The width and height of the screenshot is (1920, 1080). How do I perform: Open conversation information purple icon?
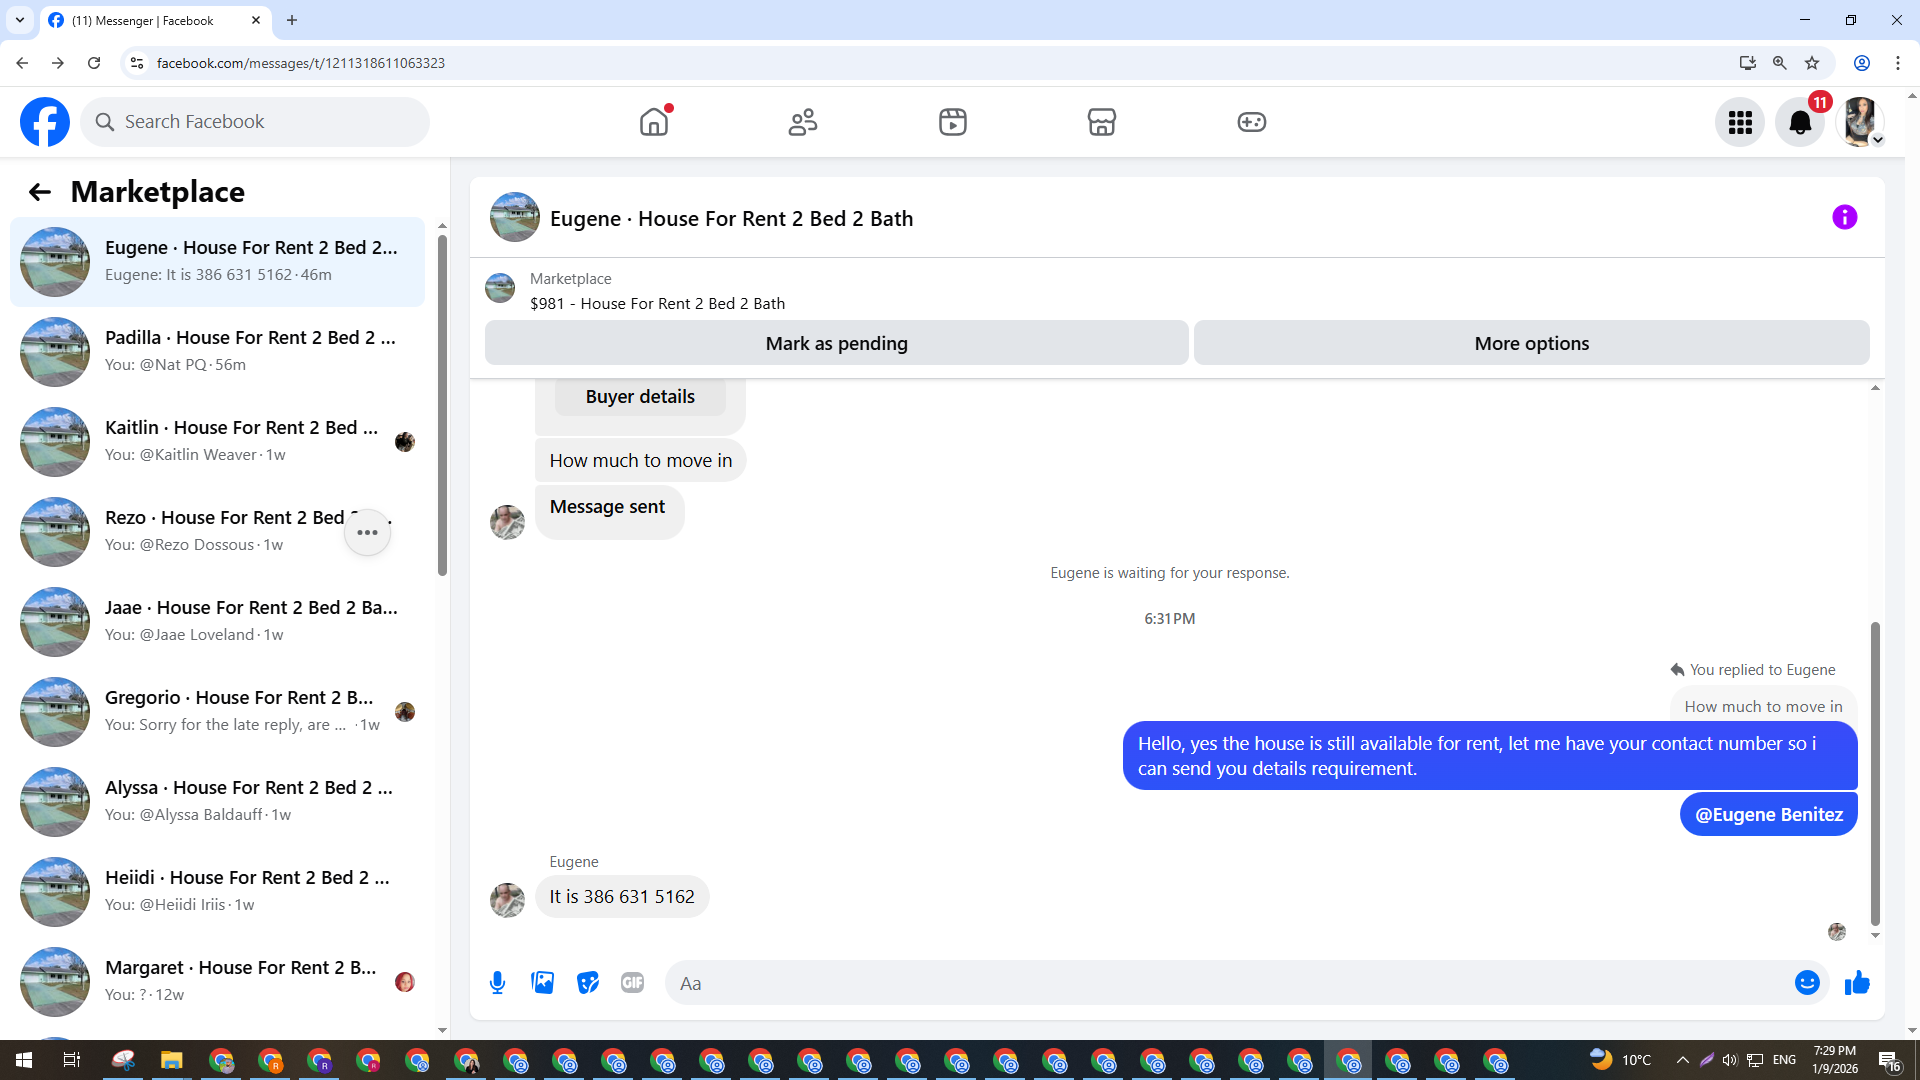(1844, 217)
